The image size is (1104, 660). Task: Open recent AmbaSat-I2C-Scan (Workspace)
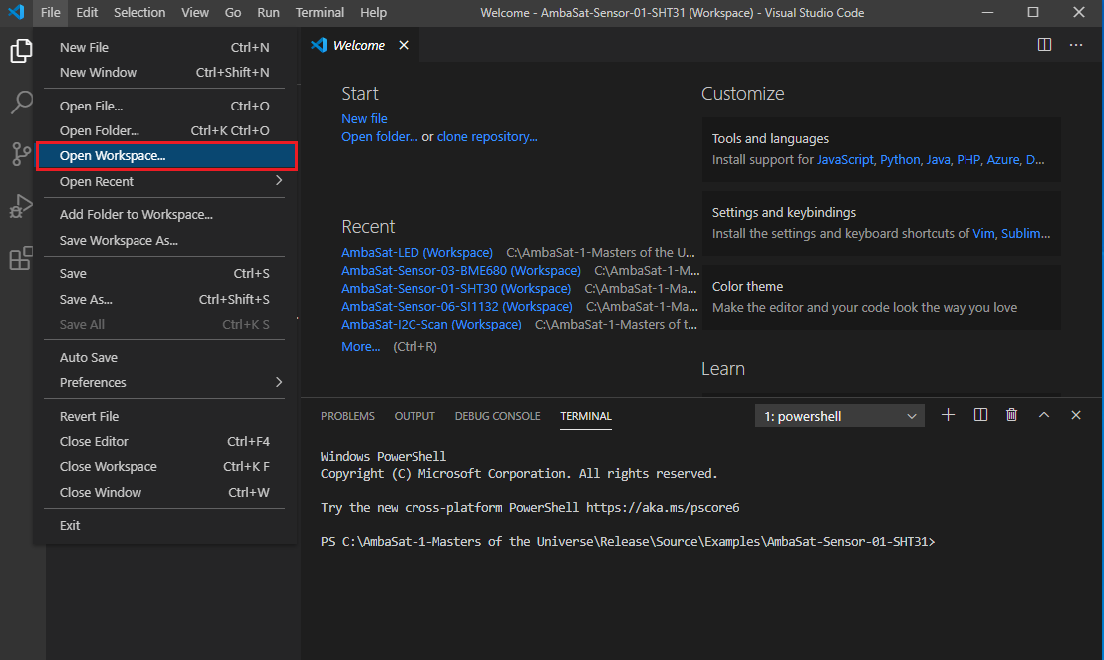coord(432,325)
